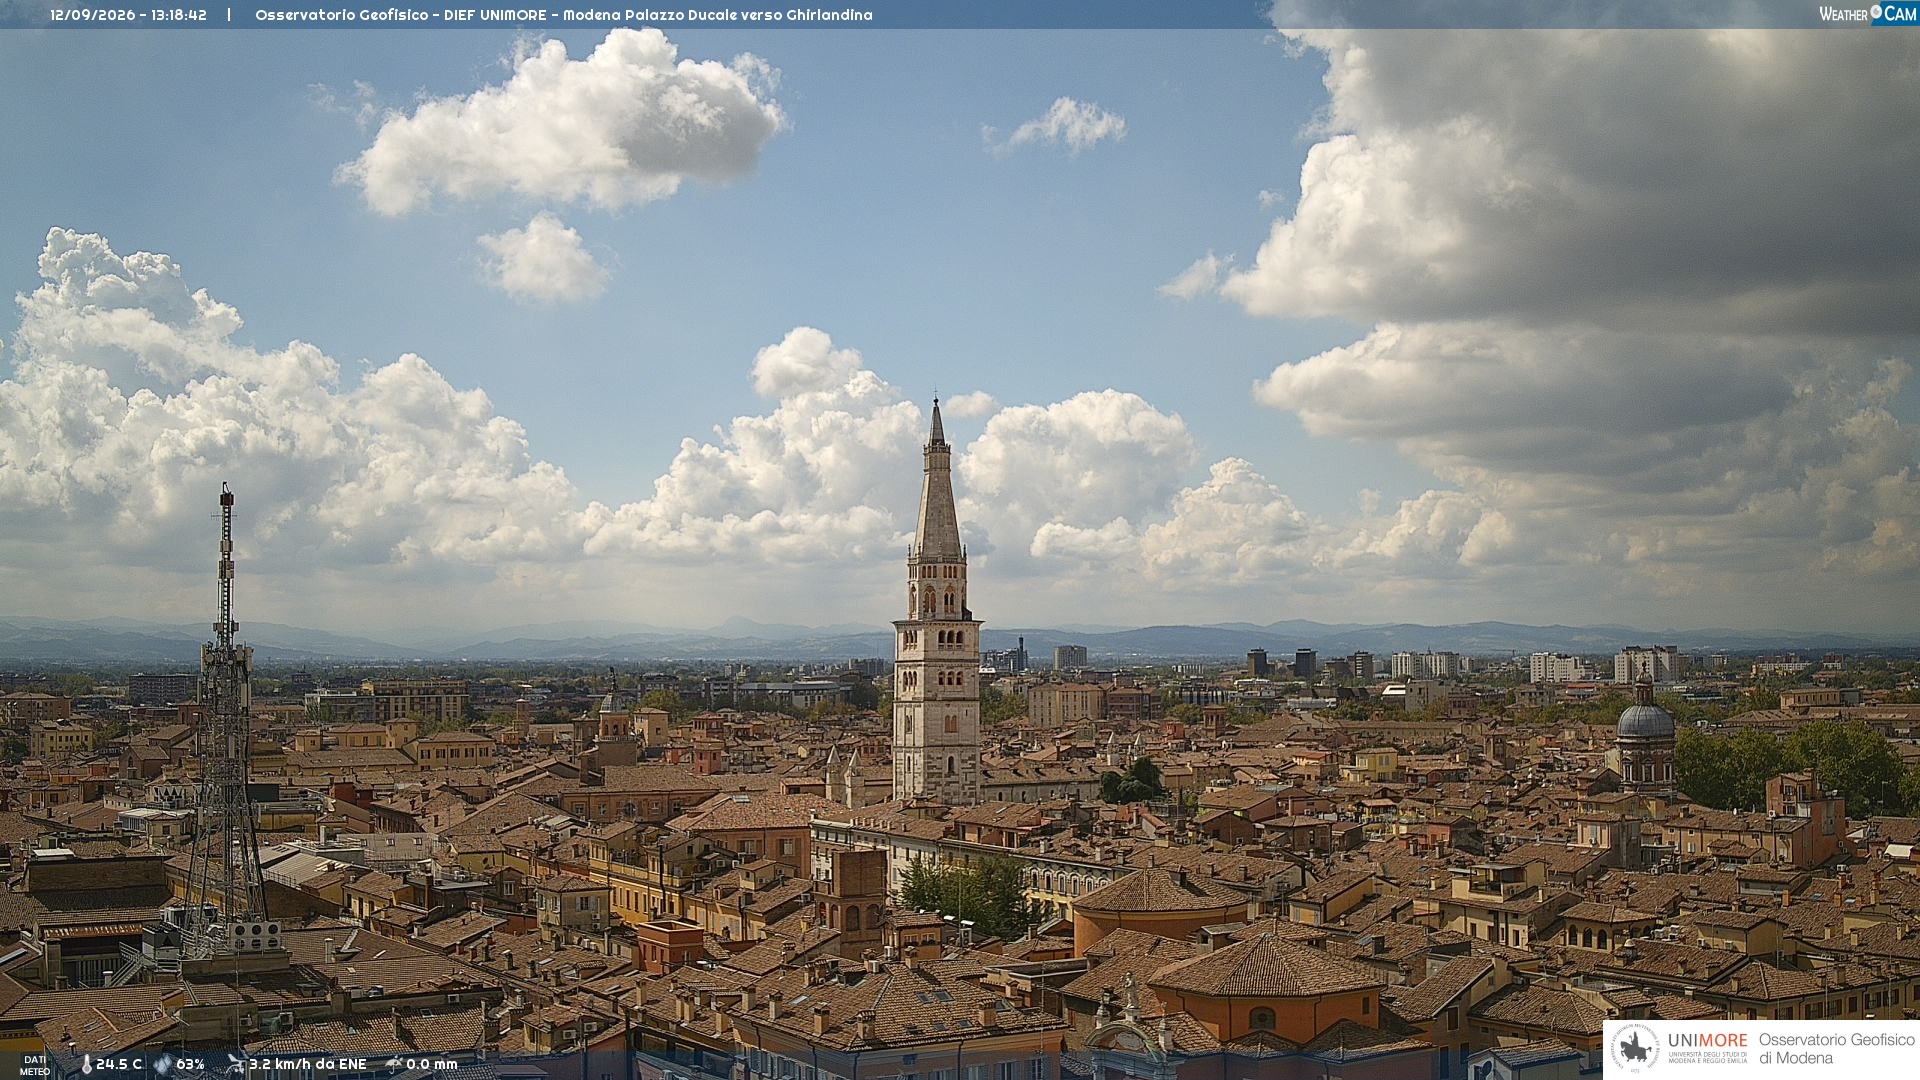
Task: Click the UNIMORE horseman seal emblem
Action: point(1635,1049)
